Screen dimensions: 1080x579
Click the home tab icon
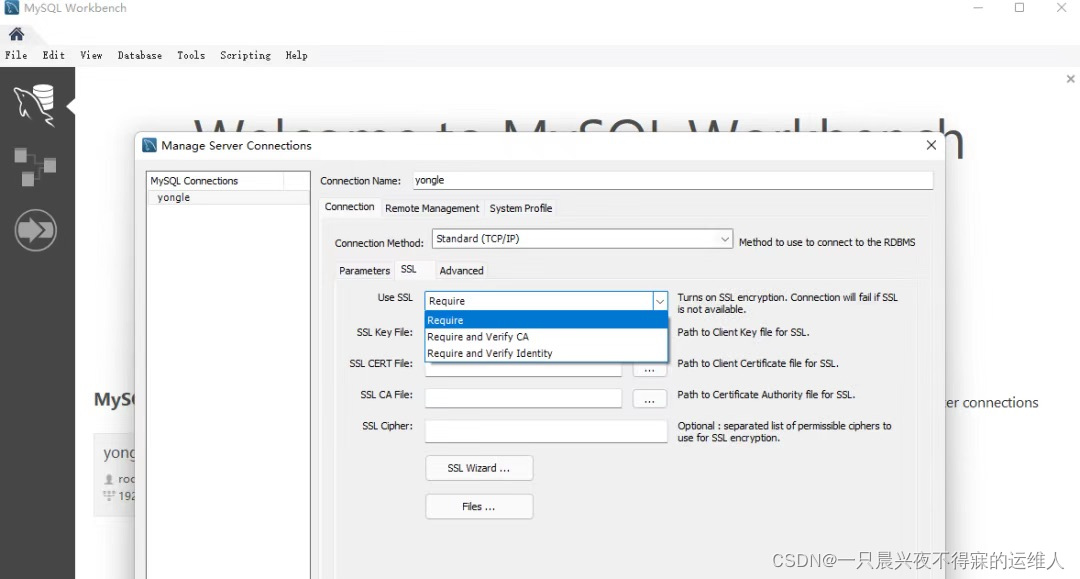(17, 34)
